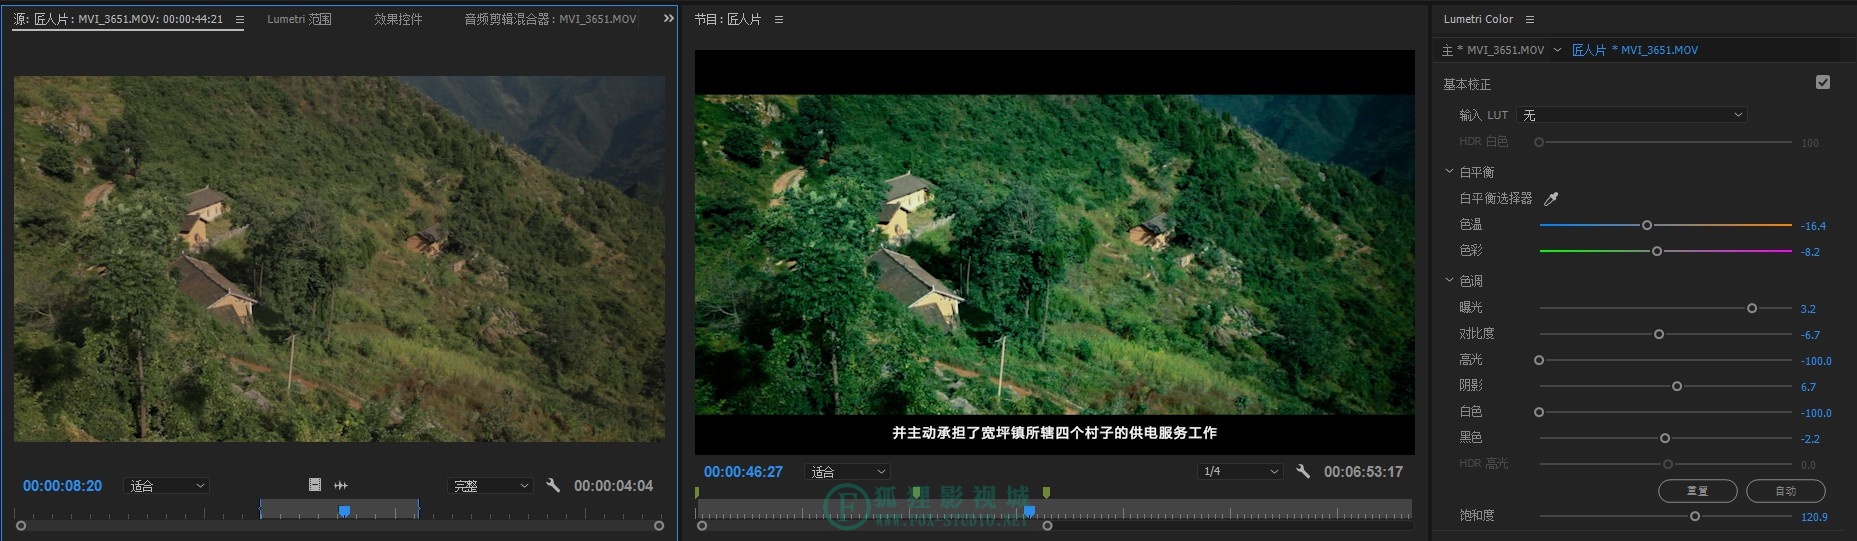Click the 白色 value -100.0
The image size is (1857, 541).
pos(1816,413)
